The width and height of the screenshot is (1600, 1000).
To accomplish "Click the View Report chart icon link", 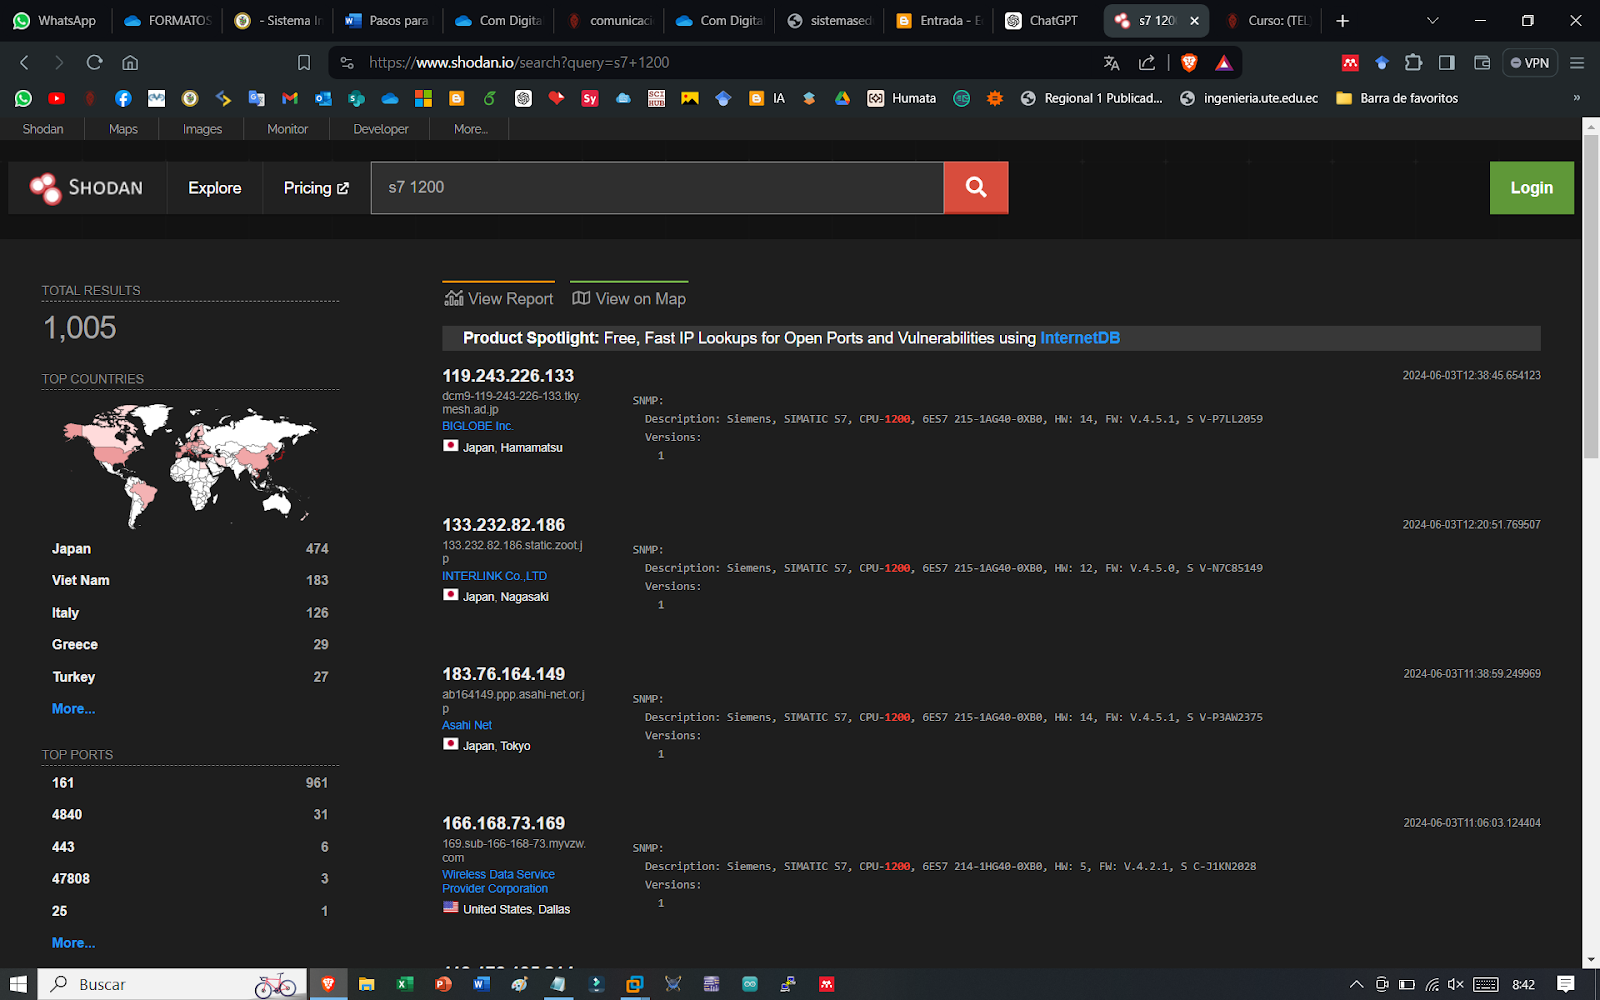I will 498,298.
